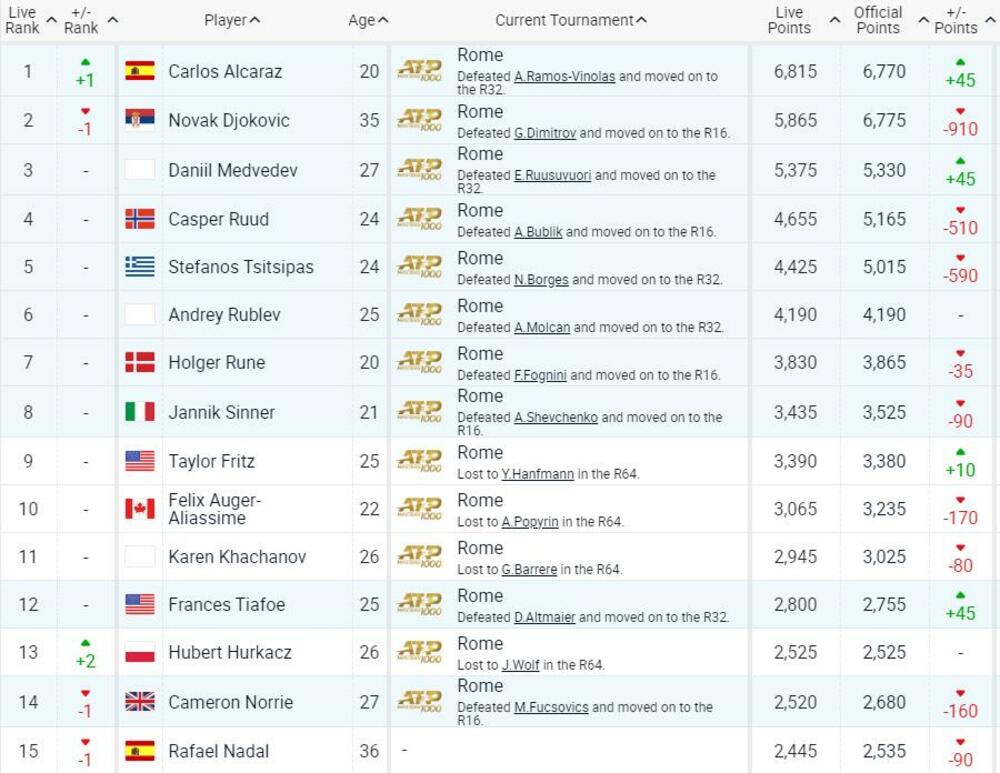The height and width of the screenshot is (773, 1000).
Task: Click the Canadian flag next to Felix Auger-Aliassime
Action: point(140,509)
